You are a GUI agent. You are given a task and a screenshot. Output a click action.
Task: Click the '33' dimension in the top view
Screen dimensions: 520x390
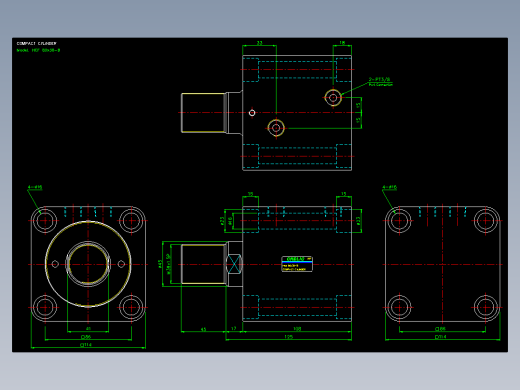[259, 43]
